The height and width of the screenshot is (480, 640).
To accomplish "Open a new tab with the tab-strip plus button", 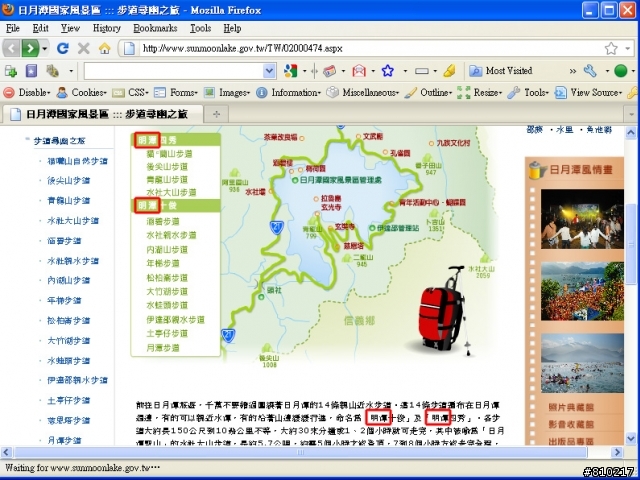I will 216,114.
